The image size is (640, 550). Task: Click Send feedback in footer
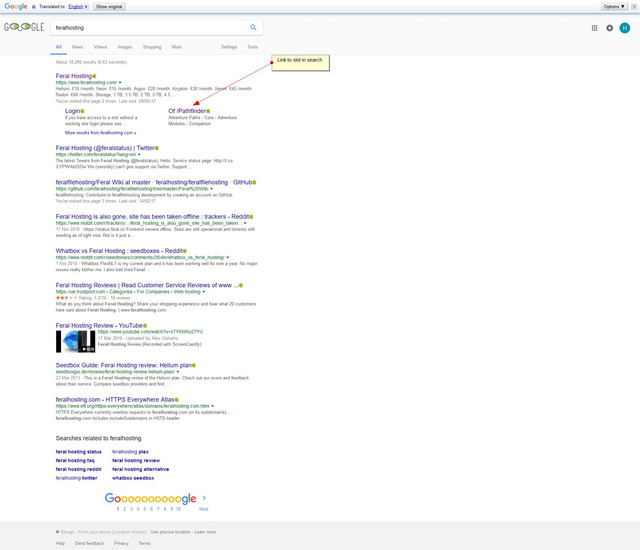(89, 543)
